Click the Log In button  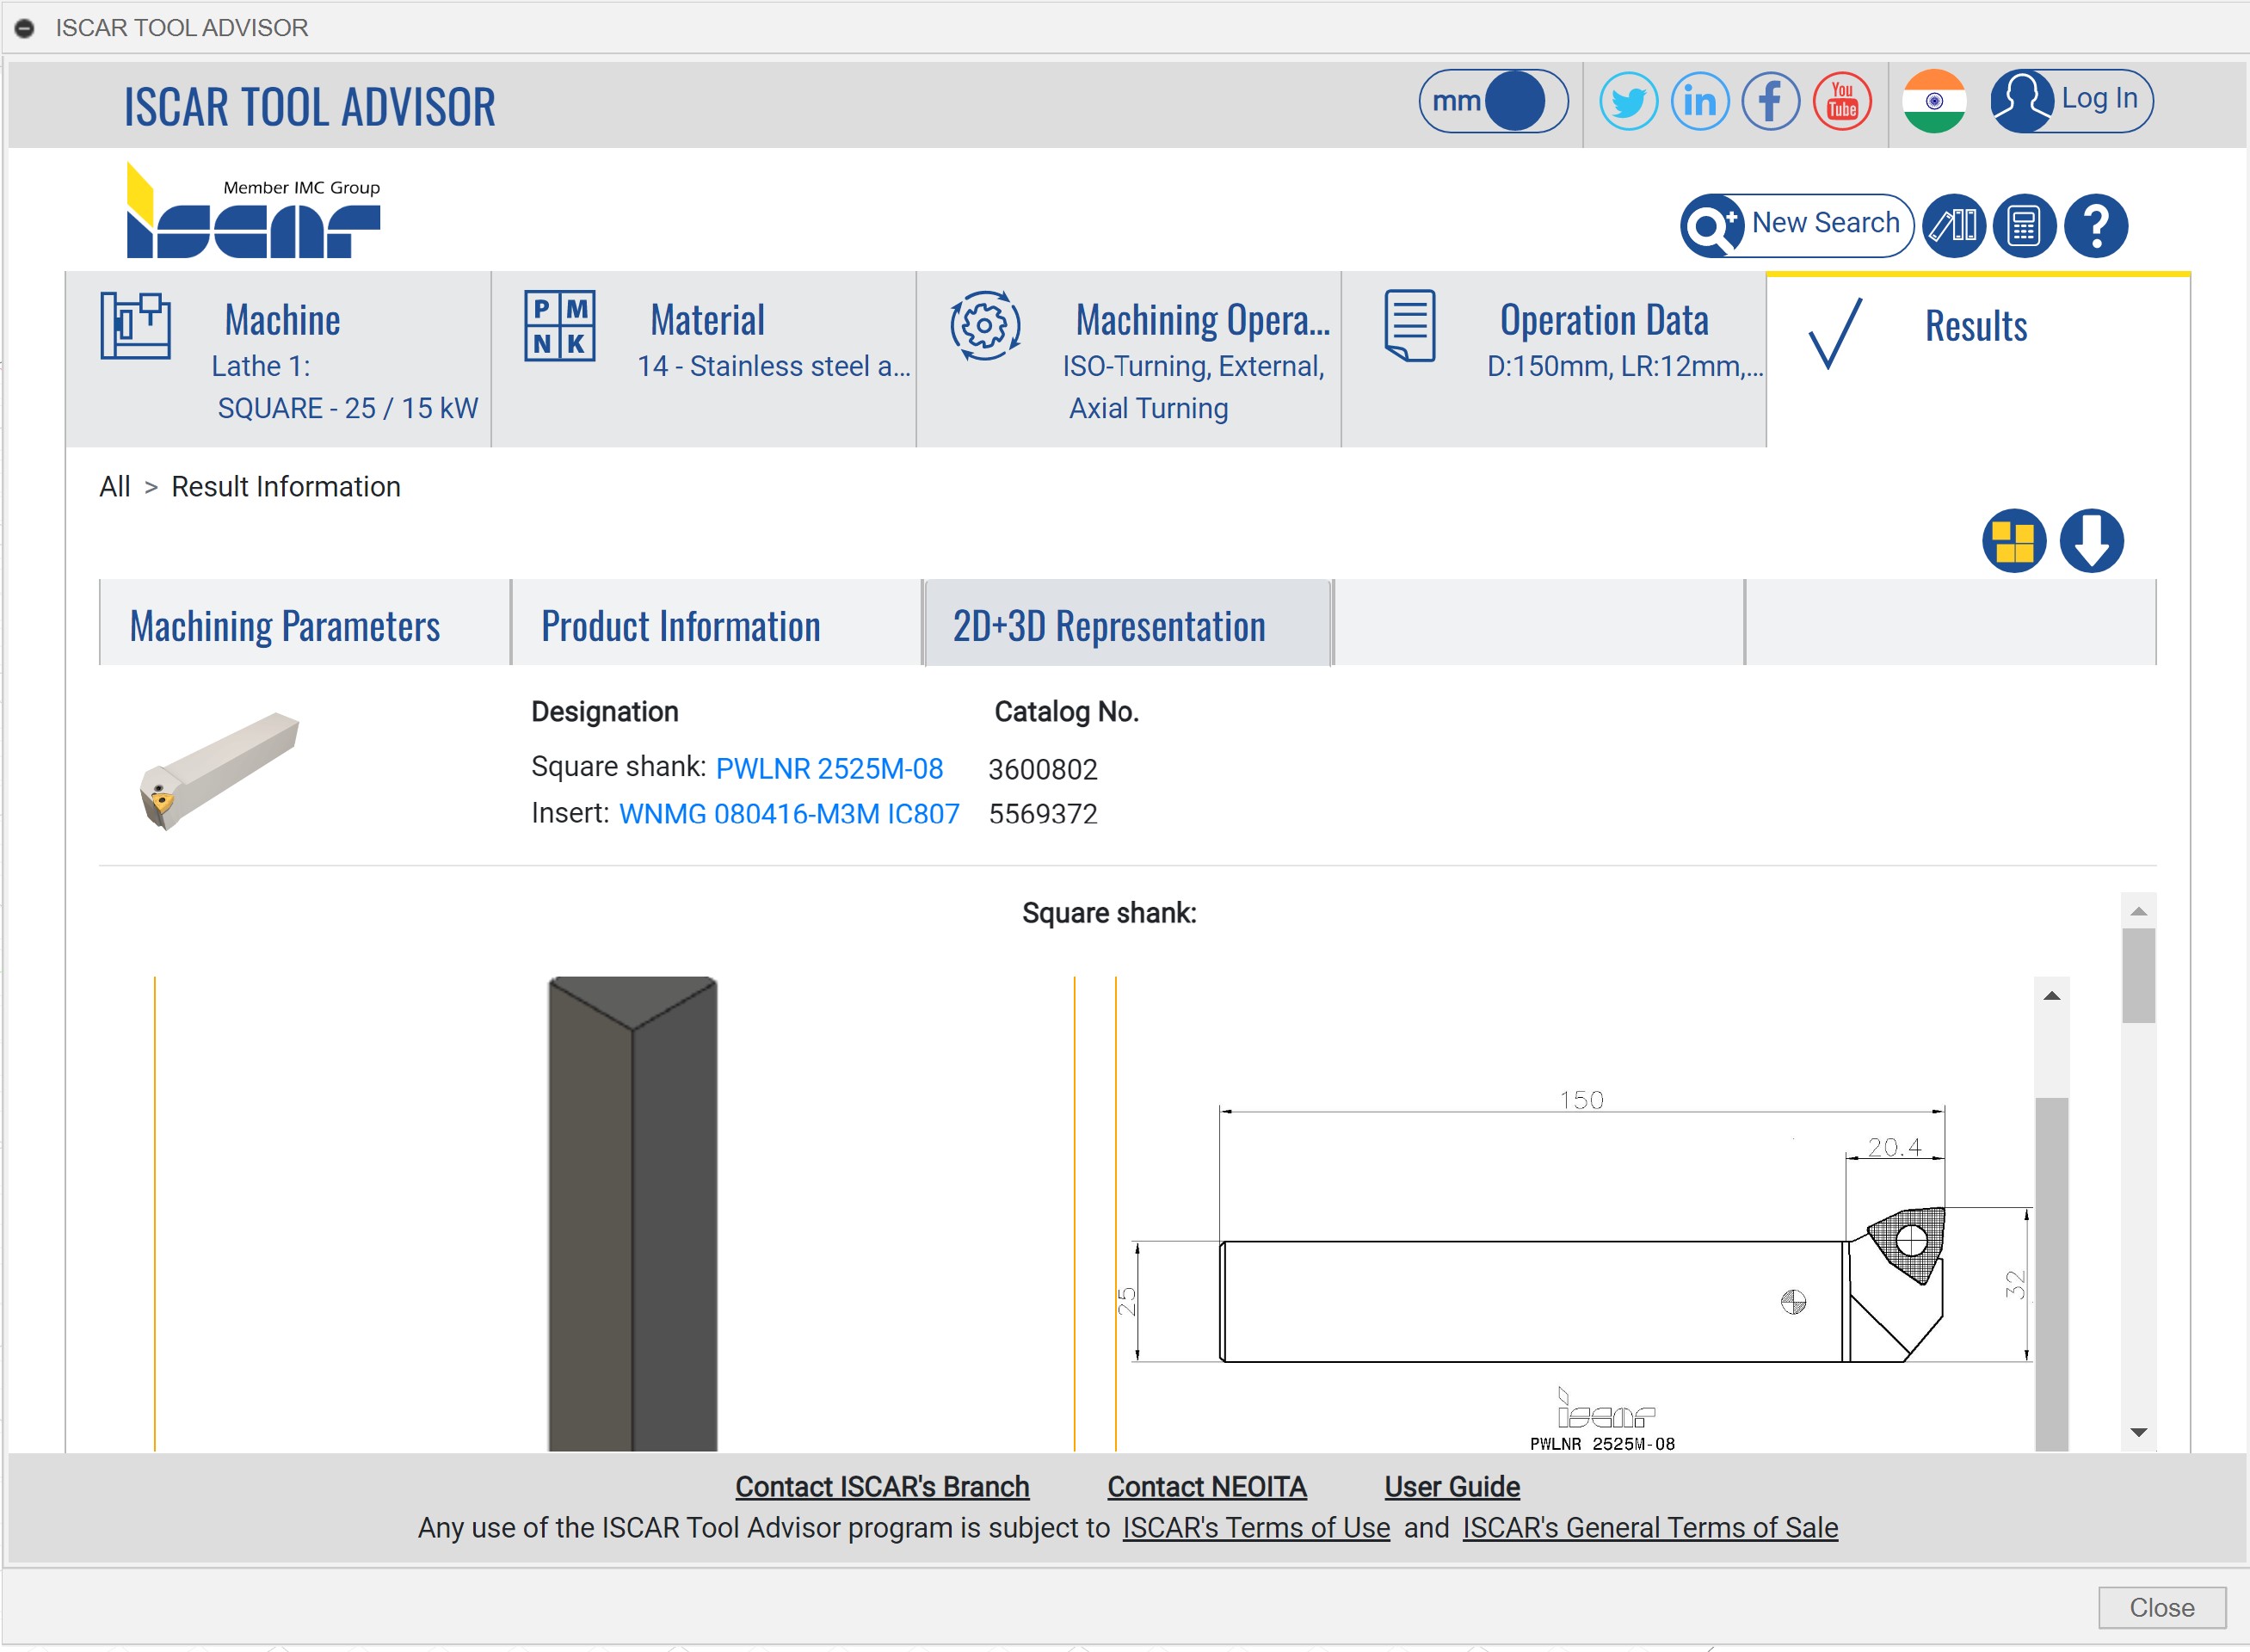coord(2071,101)
